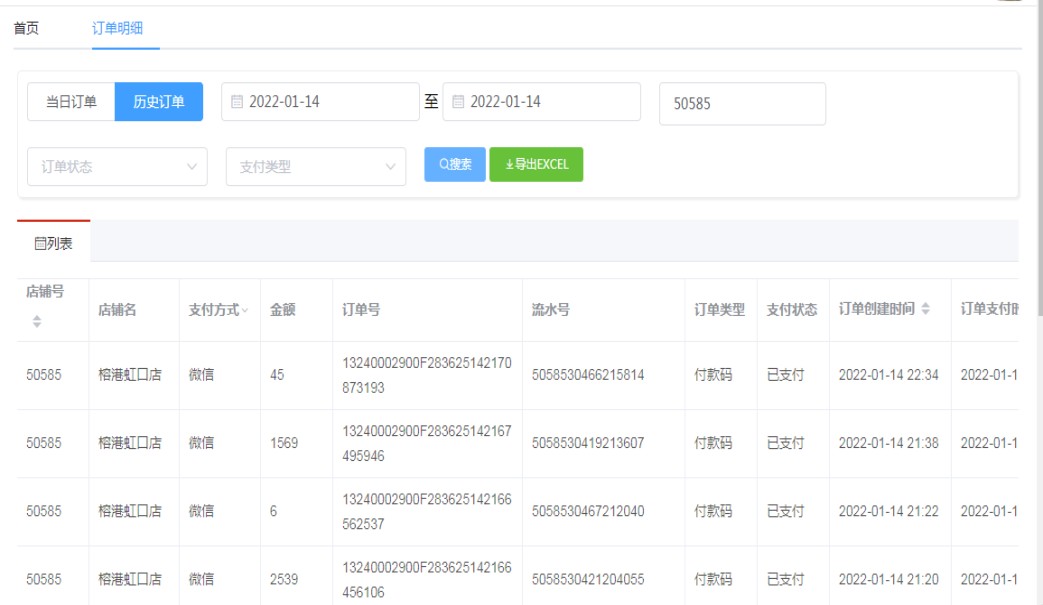Click the 导出EXCEL button
This screenshot has width=1043, height=605.
(x=536, y=165)
